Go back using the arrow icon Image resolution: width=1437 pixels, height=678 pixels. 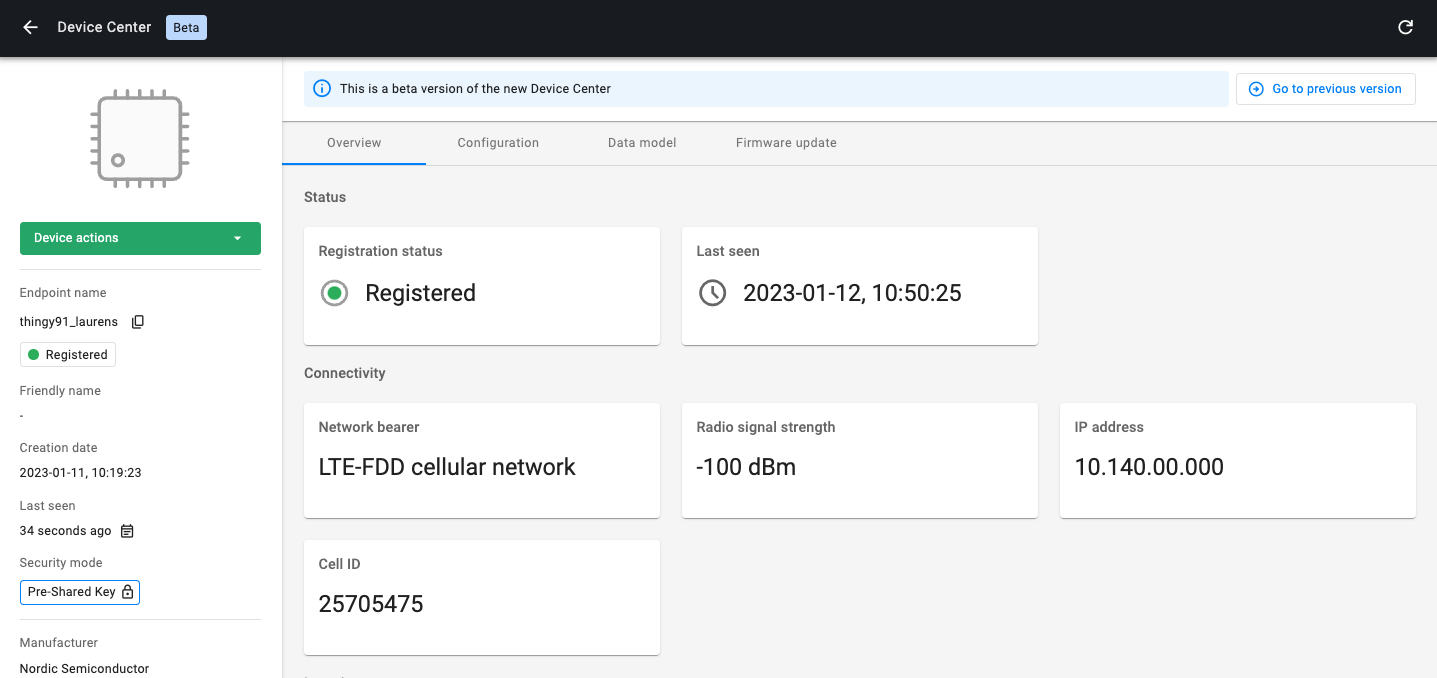pyautogui.click(x=30, y=28)
